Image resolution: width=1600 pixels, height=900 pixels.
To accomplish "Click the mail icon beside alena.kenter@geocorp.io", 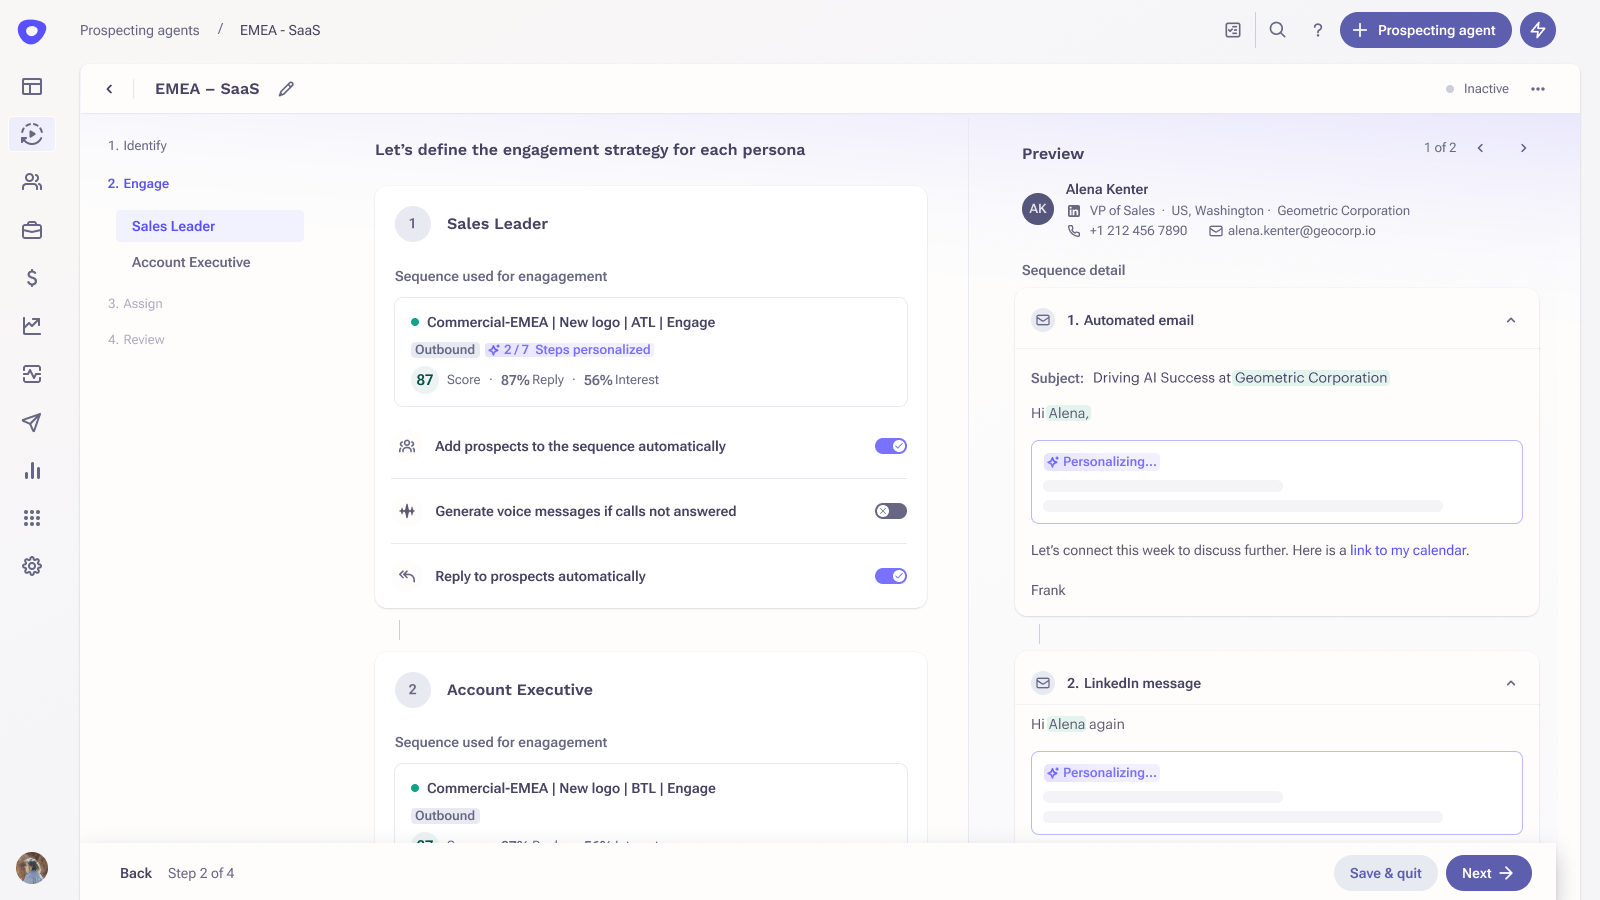I will (x=1216, y=231).
